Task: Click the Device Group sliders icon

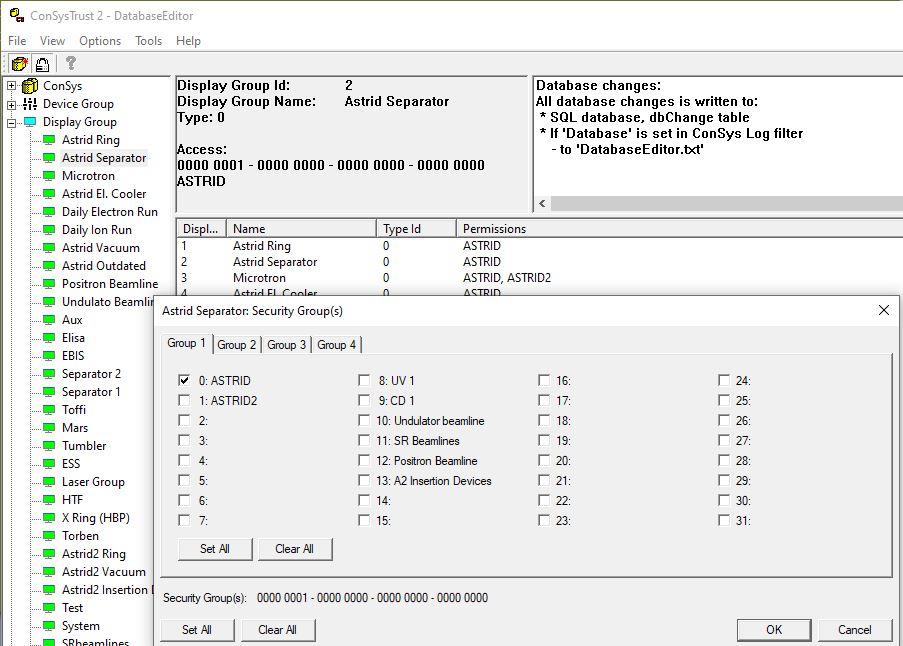Action: tap(30, 104)
